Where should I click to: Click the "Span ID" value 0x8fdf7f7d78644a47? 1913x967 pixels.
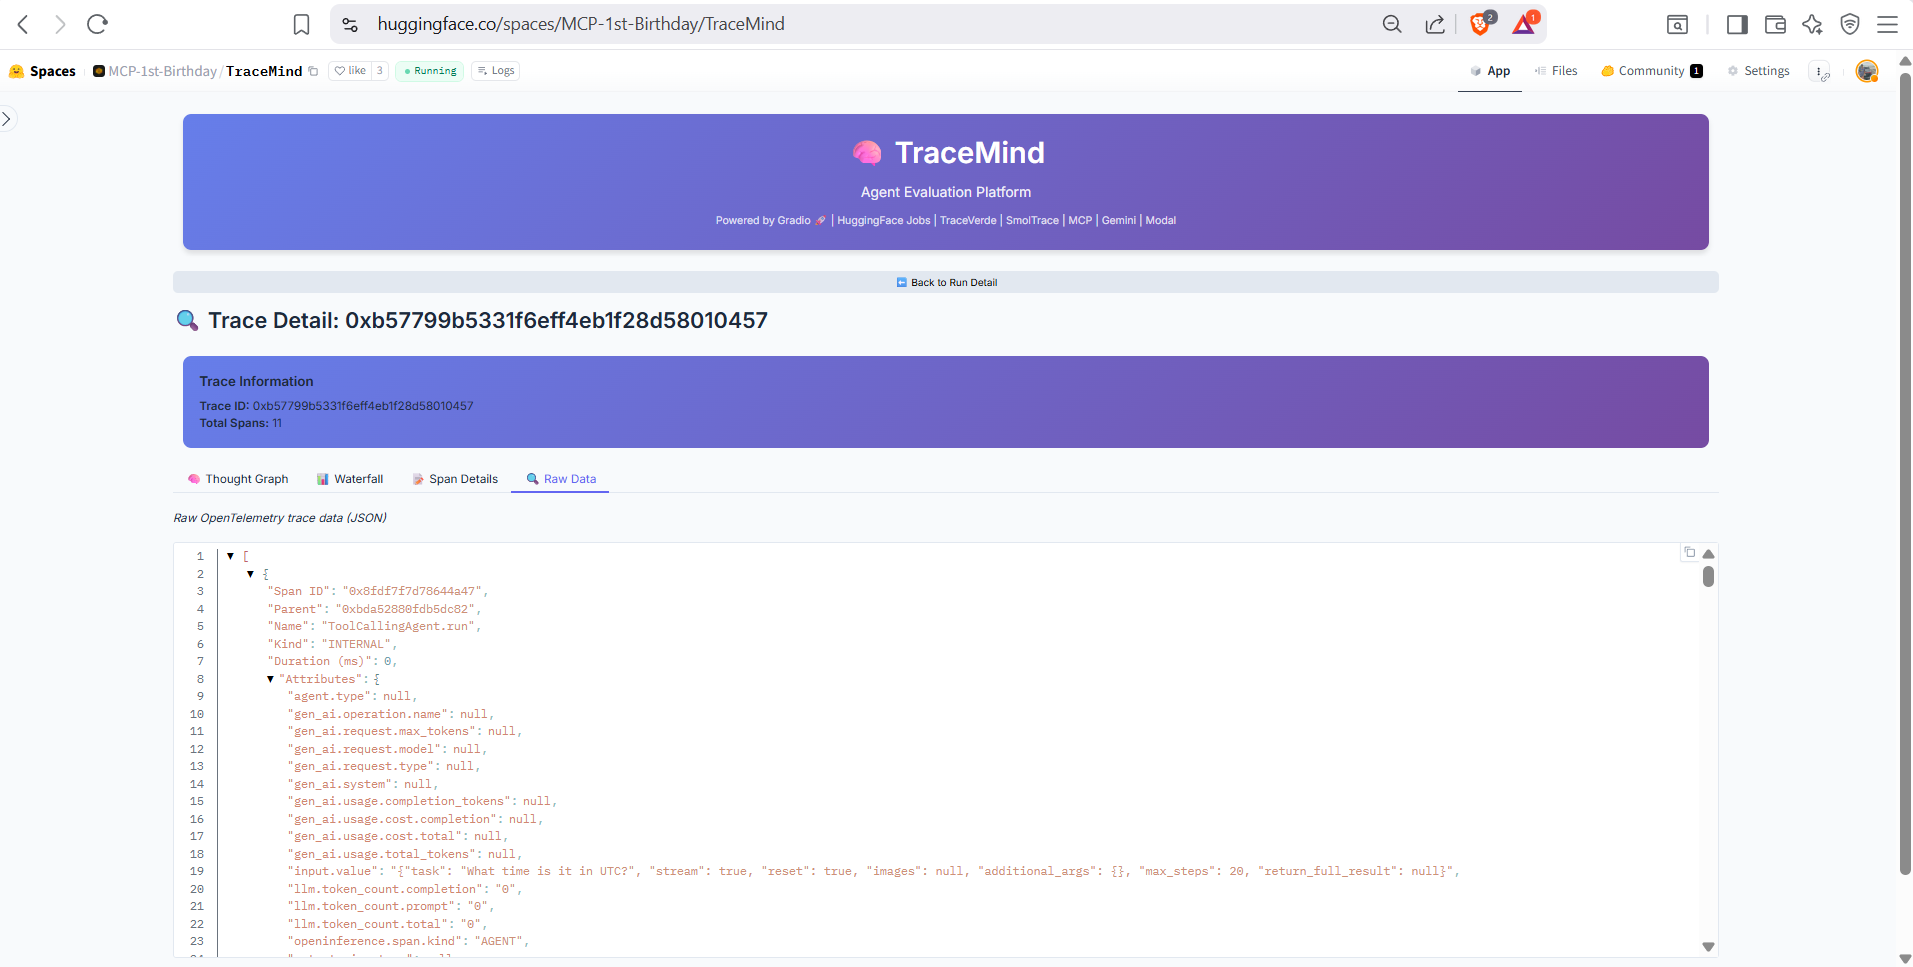pyautogui.click(x=410, y=591)
